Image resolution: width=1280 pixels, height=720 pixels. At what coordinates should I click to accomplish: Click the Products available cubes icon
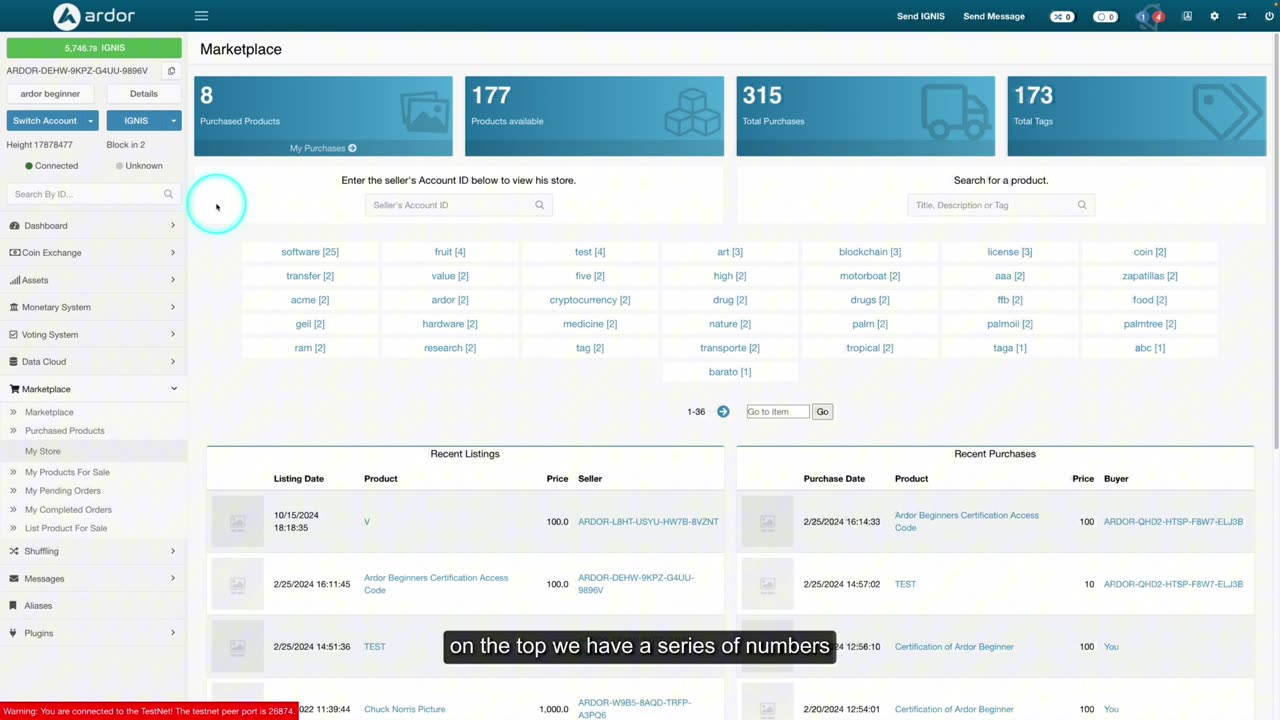pyautogui.click(x=693, y=112)
